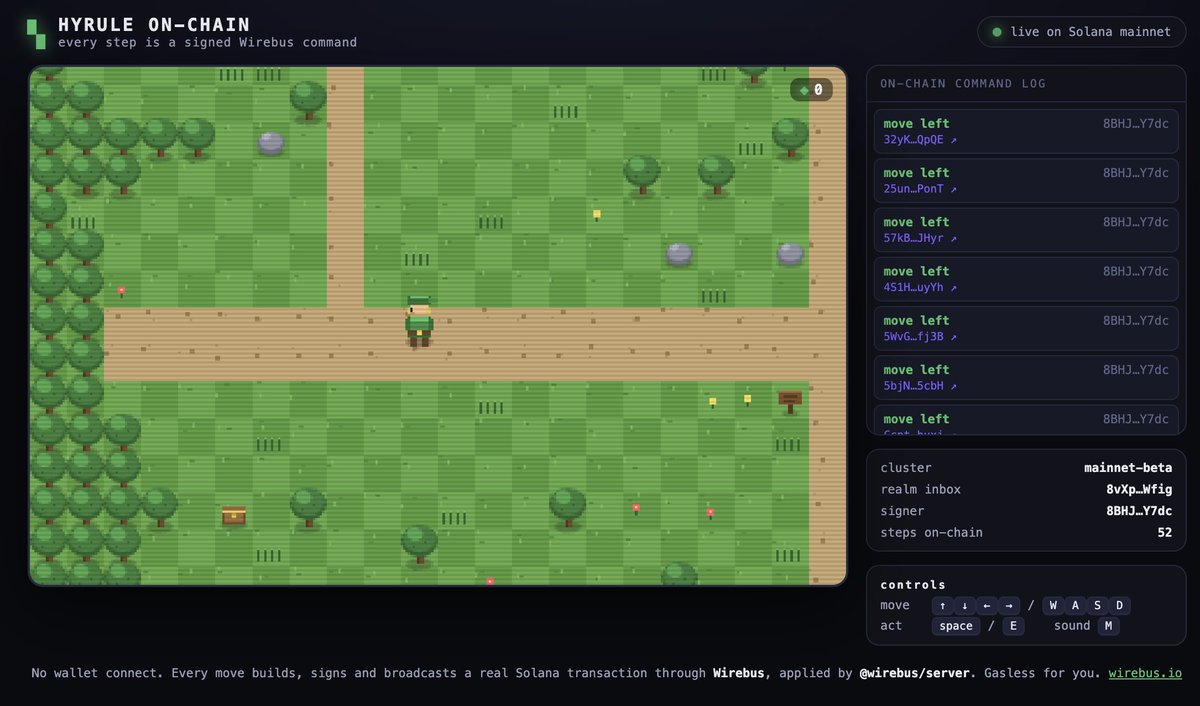Open transaction link 25un…PonT
Viewport: 1200px width, 706px height.
pyautogui.click(x=920, y=189)
